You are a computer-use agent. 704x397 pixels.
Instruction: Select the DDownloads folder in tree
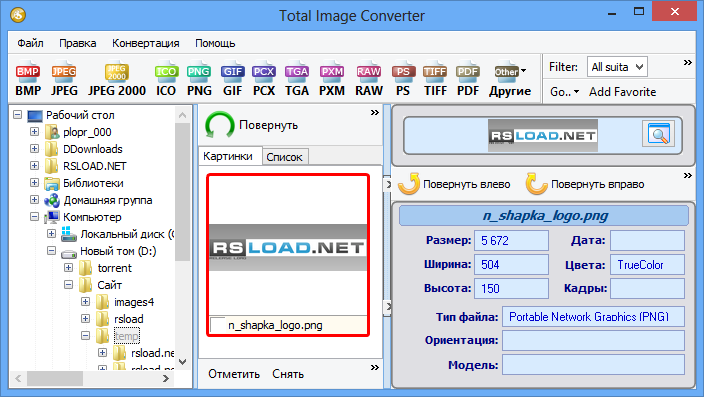click(x=92, y=149)
